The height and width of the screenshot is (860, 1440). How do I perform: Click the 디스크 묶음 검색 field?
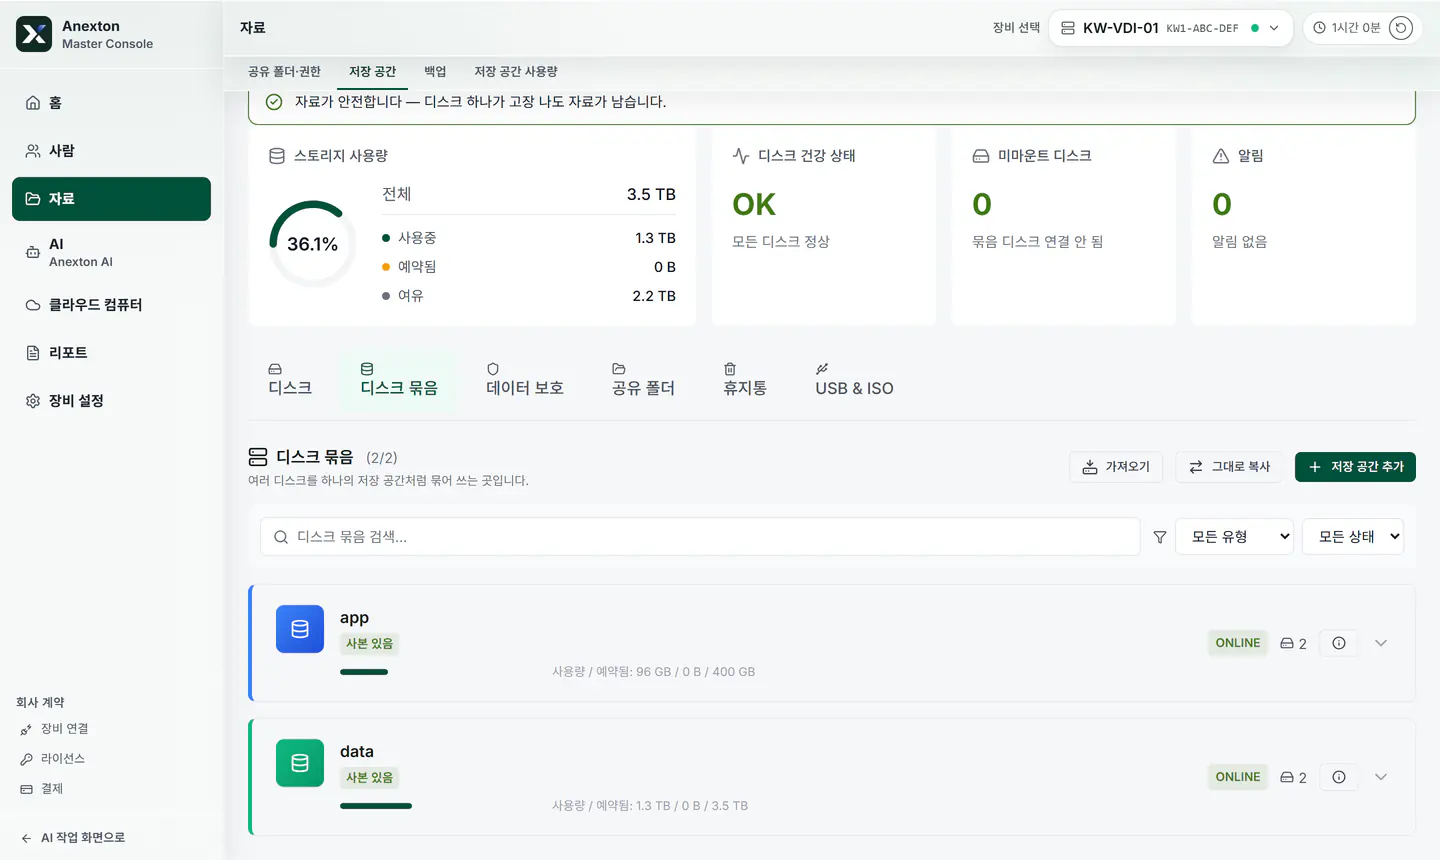700,537
